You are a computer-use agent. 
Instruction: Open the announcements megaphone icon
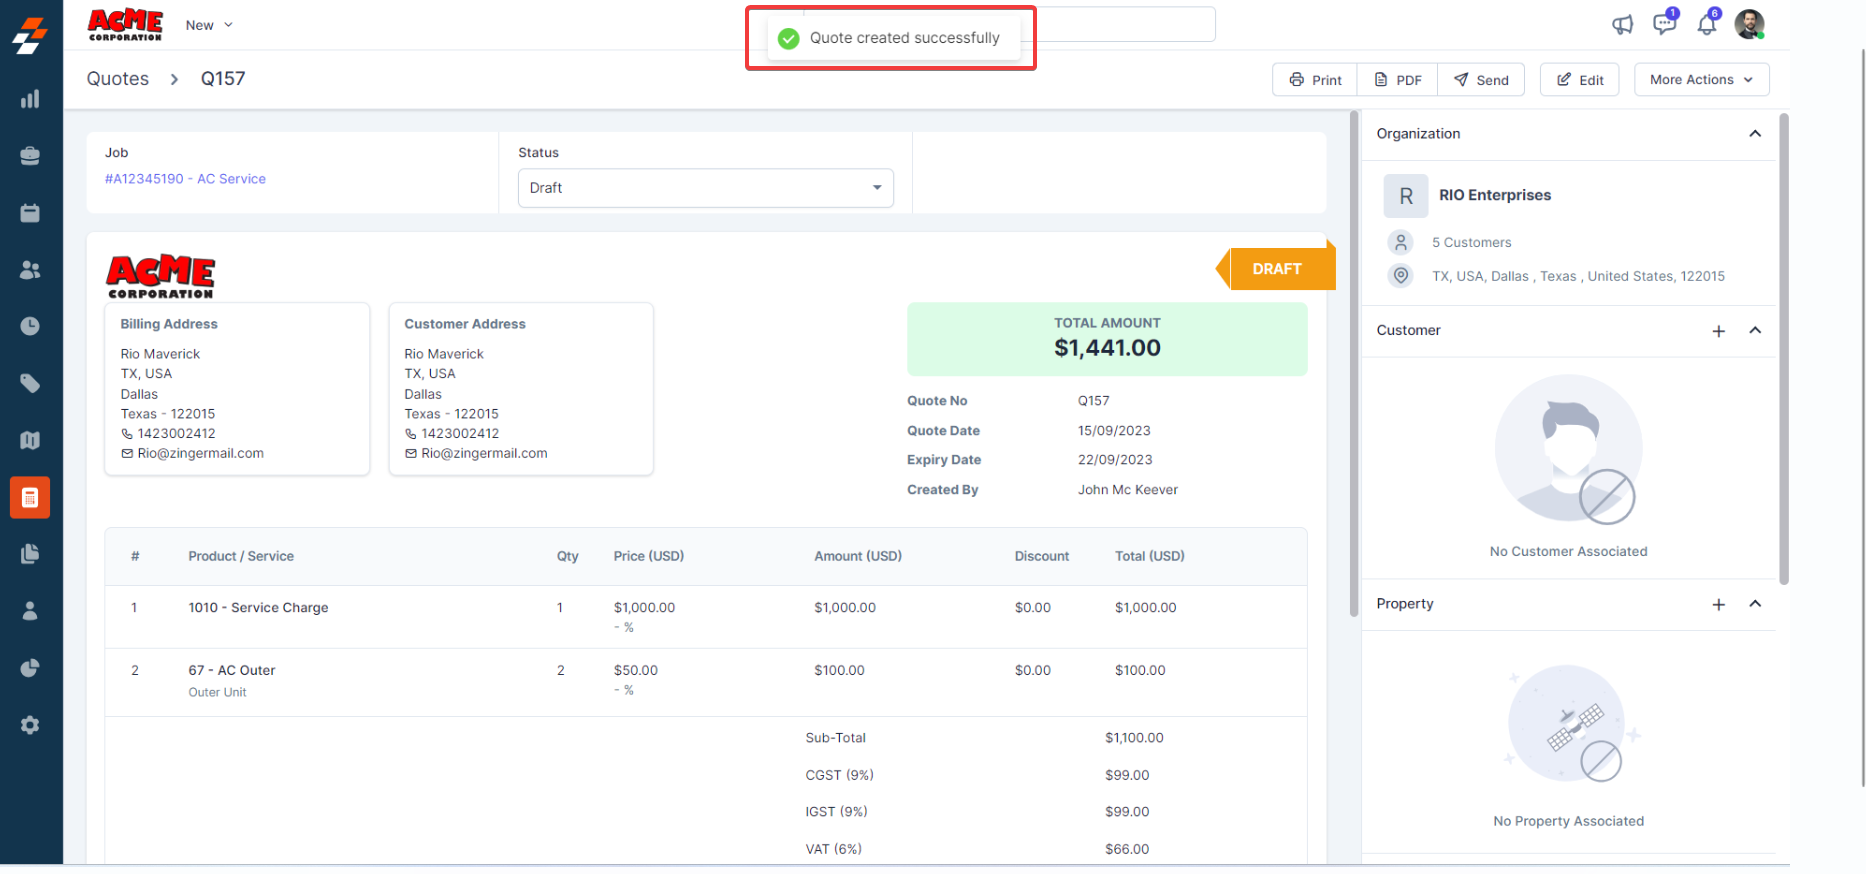tap(1622, 25)
